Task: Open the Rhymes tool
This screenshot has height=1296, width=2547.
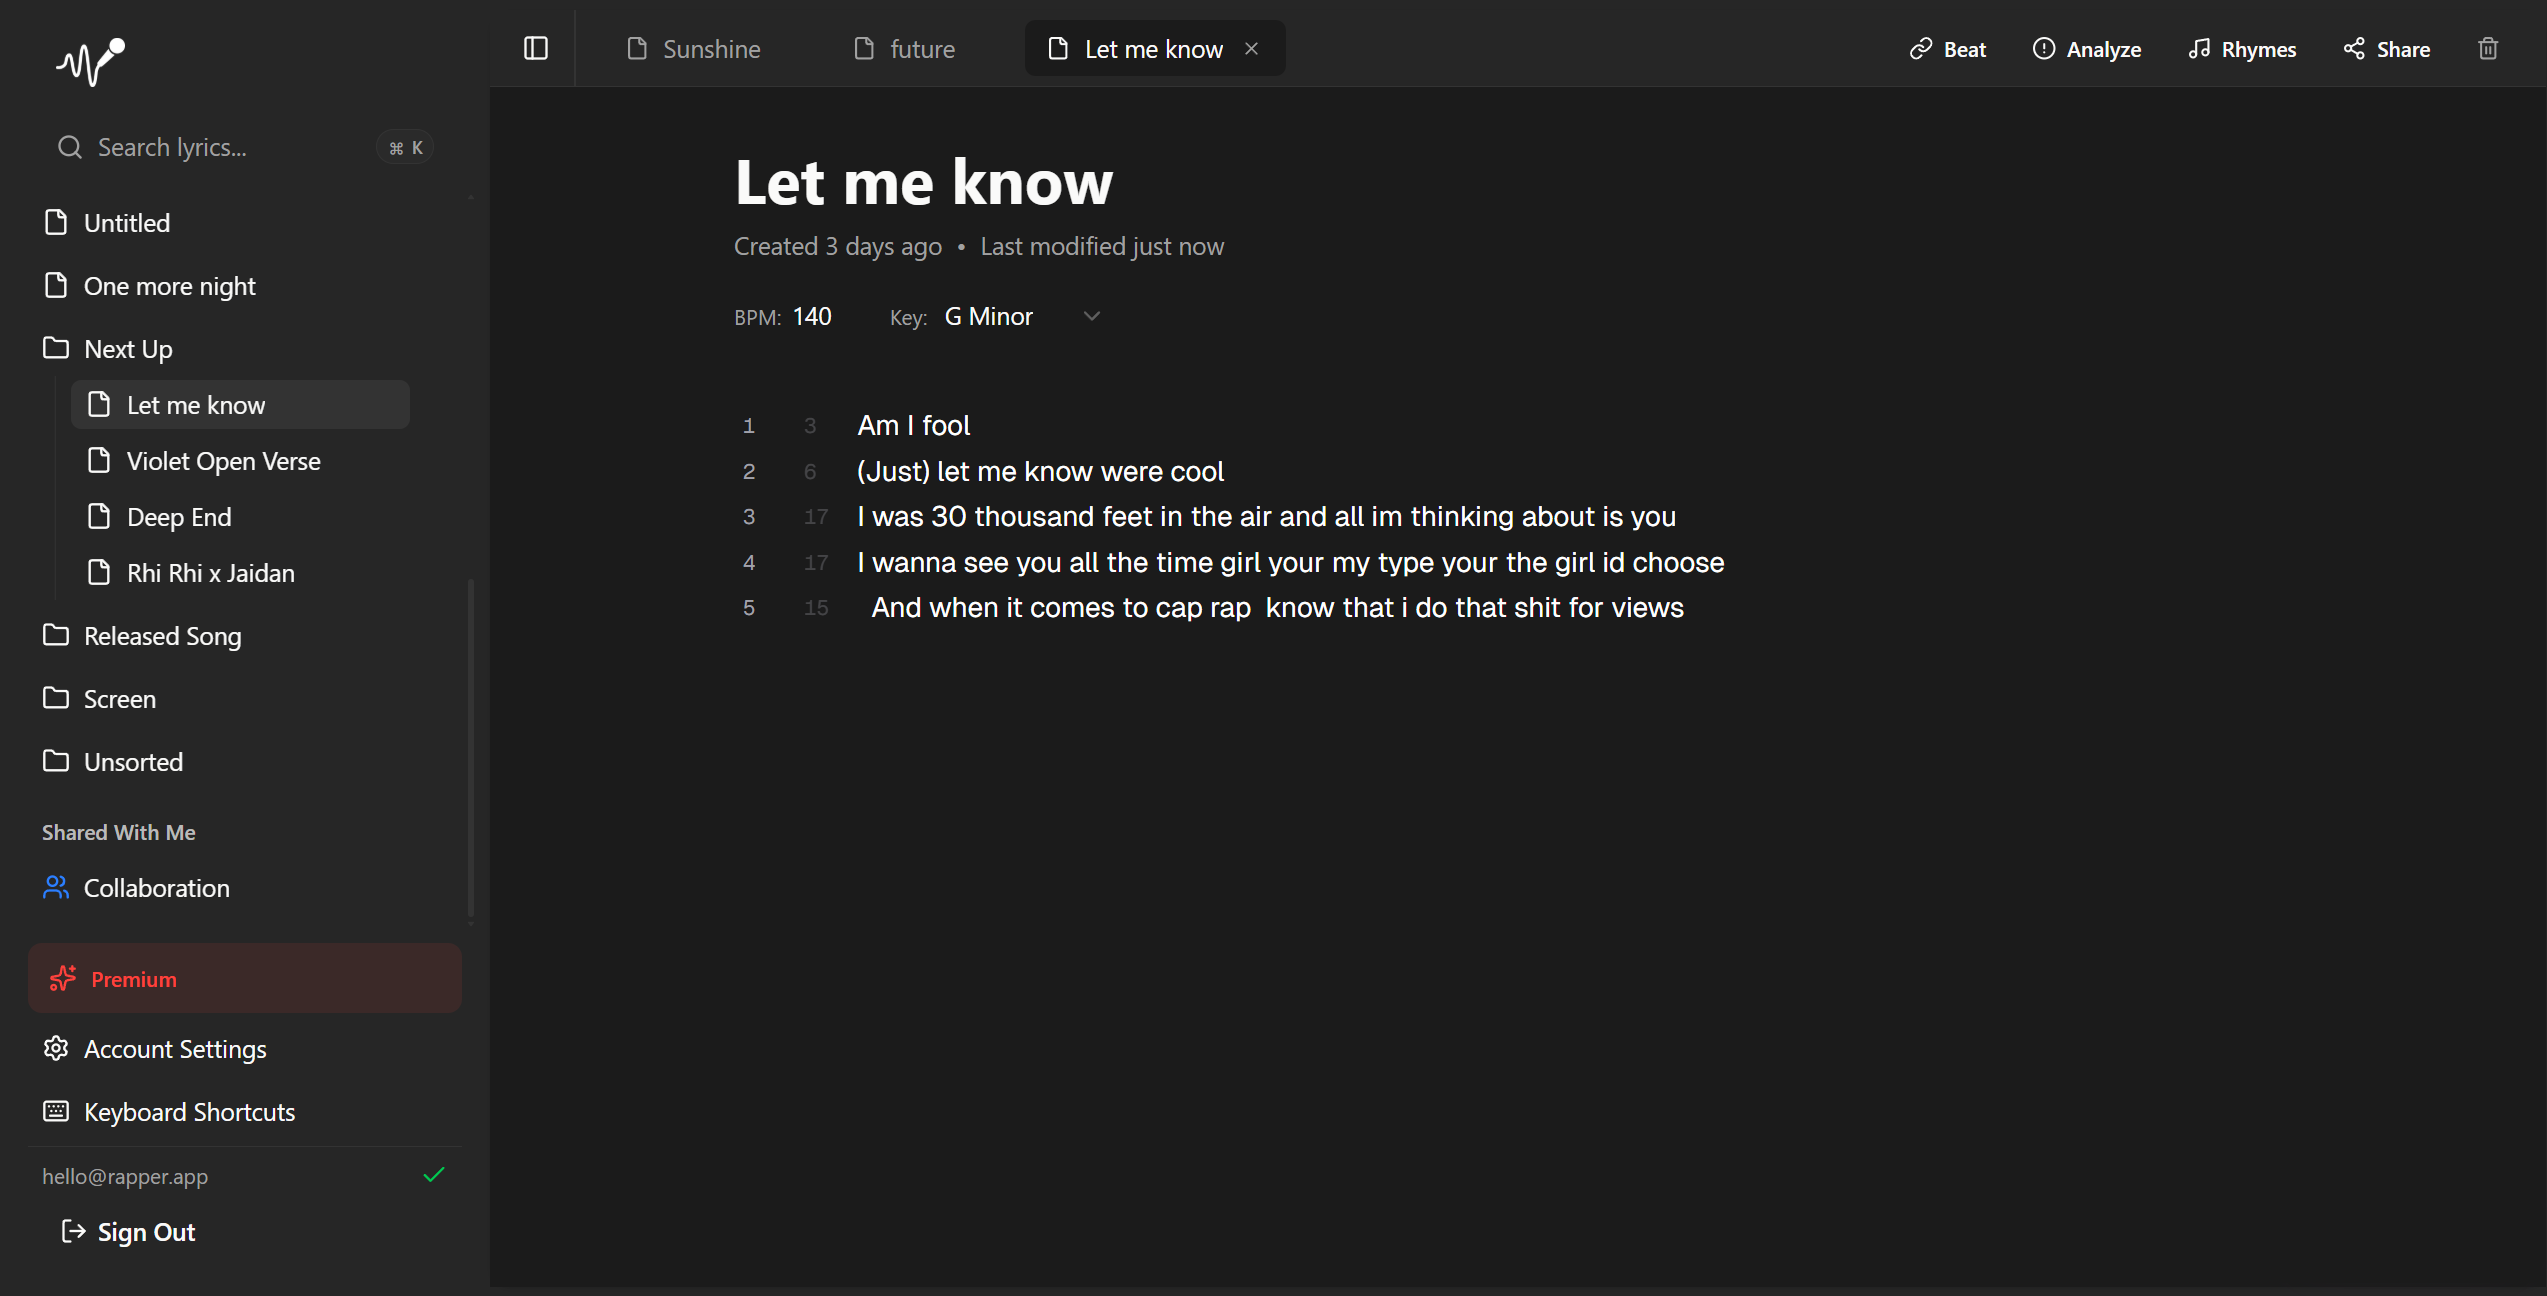Action: coord(2242,48)
